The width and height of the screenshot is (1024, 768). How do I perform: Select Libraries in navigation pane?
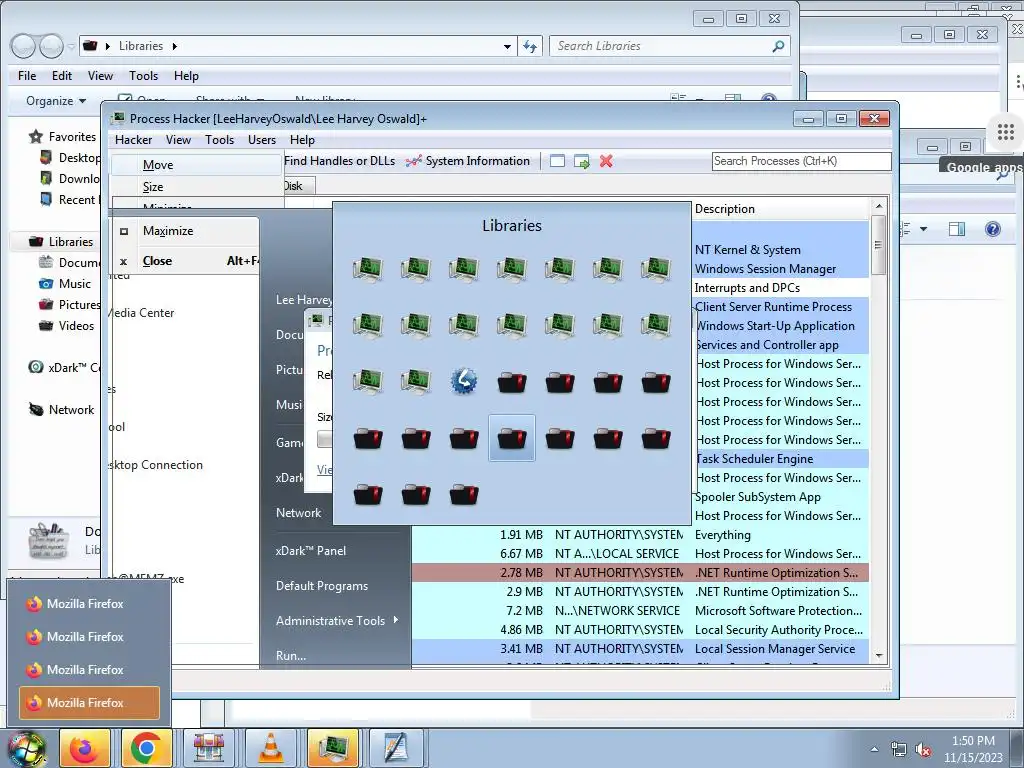[62, 242]
